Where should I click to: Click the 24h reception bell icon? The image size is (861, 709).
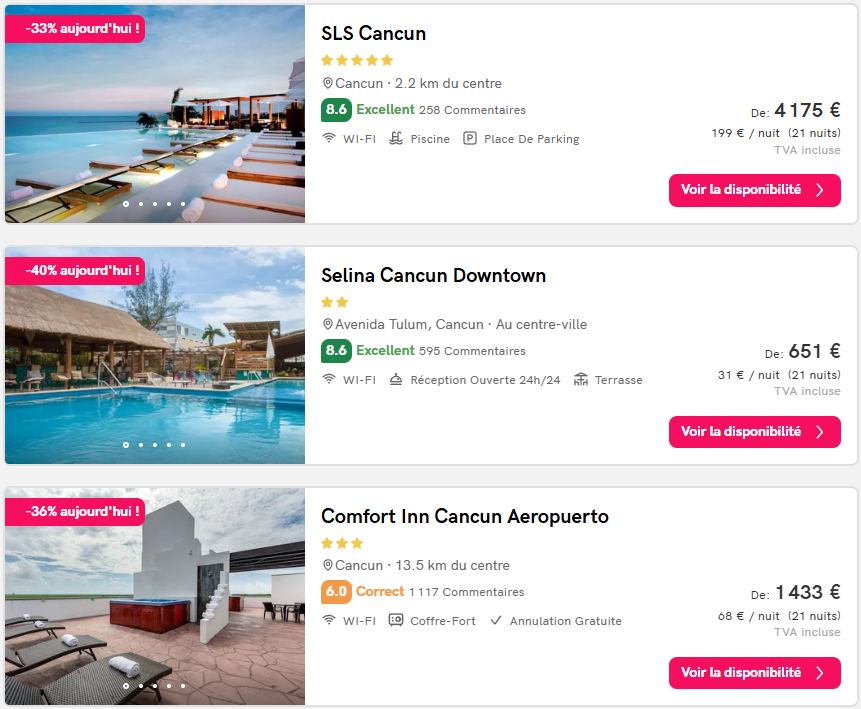click(396, 380)
